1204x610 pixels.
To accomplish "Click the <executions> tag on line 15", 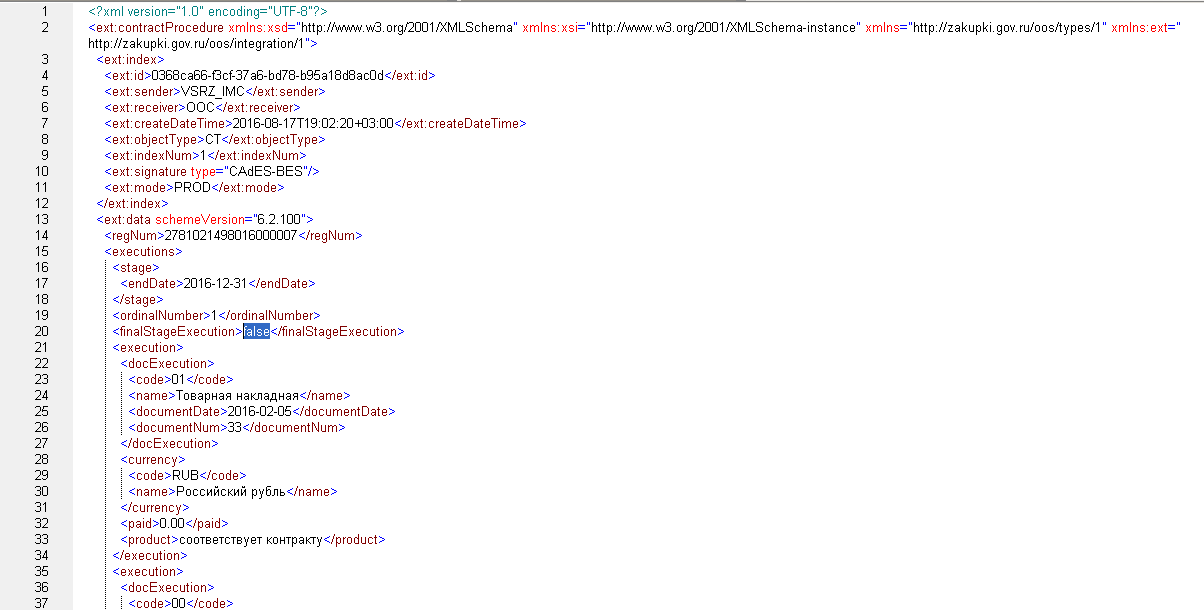I will 143,251.
